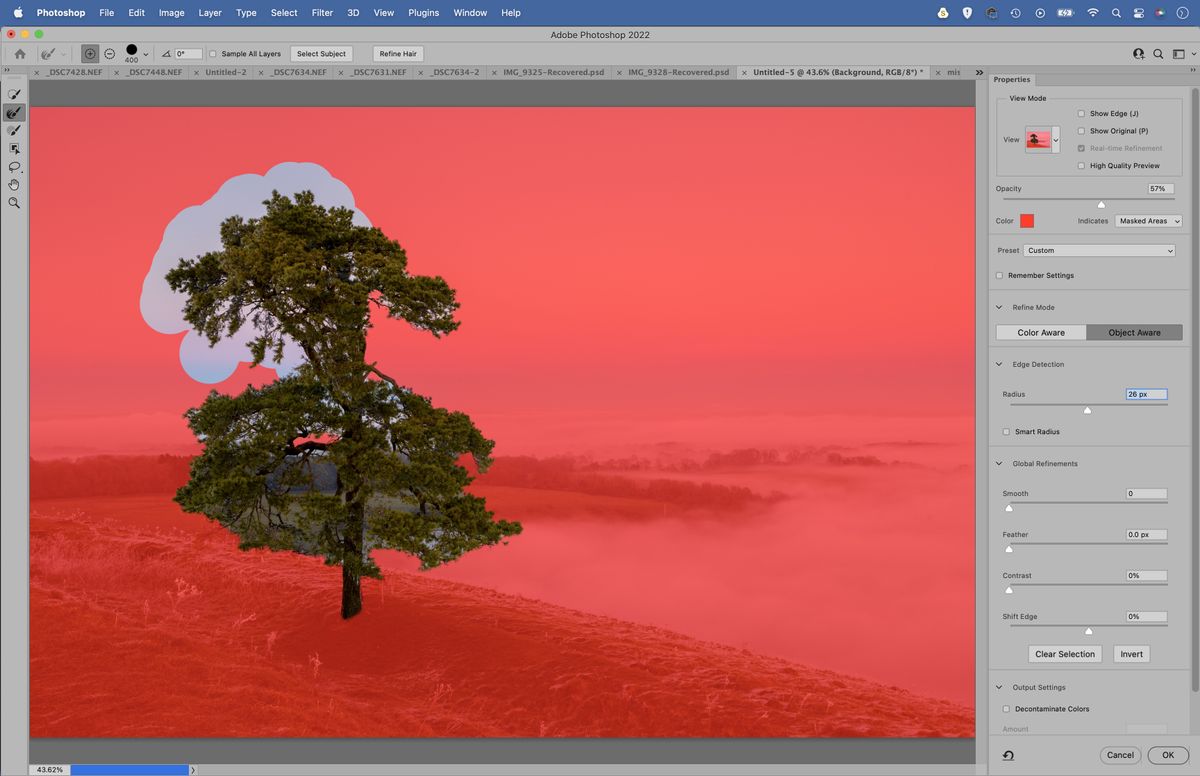Enable the Sample All Layers option
The width and height of the screenshot is (1200, 776).
pyautogui.click(x=214, y=53)
